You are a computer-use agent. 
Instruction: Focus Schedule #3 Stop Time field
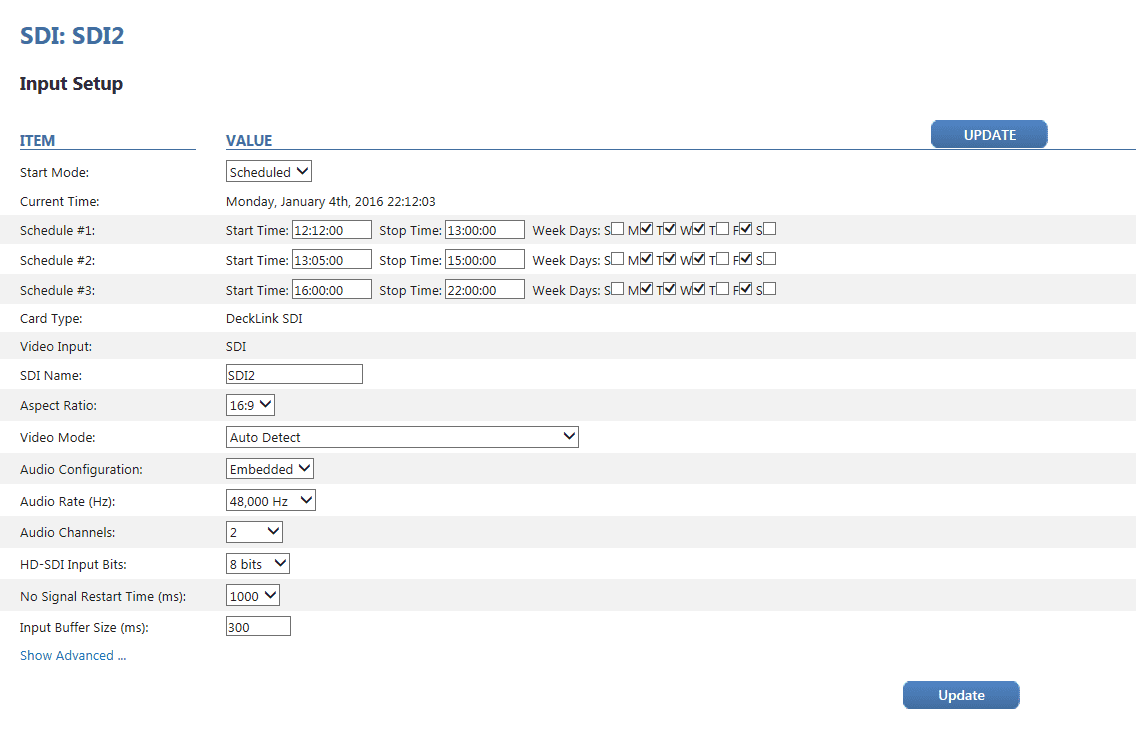(485, 290)
